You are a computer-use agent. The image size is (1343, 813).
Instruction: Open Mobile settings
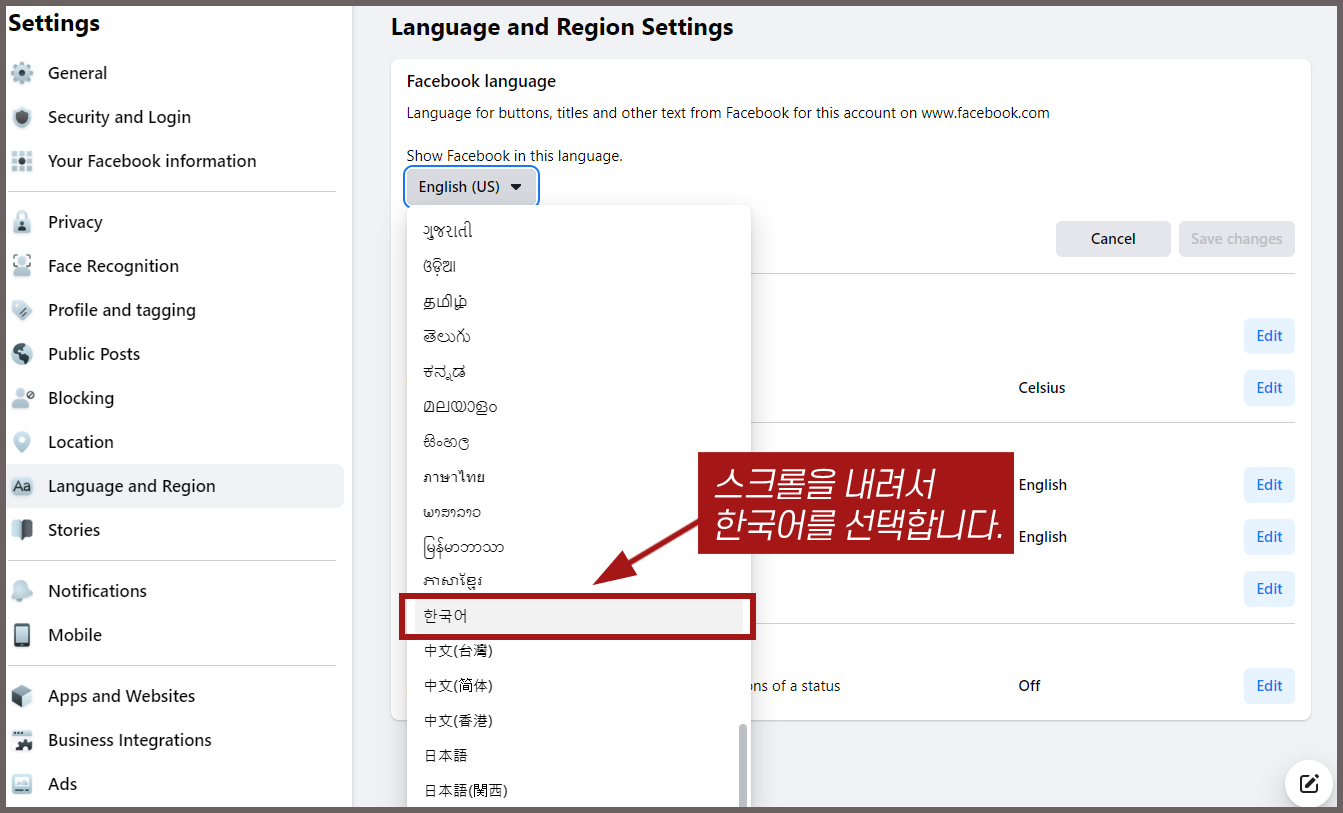point(175,635)
